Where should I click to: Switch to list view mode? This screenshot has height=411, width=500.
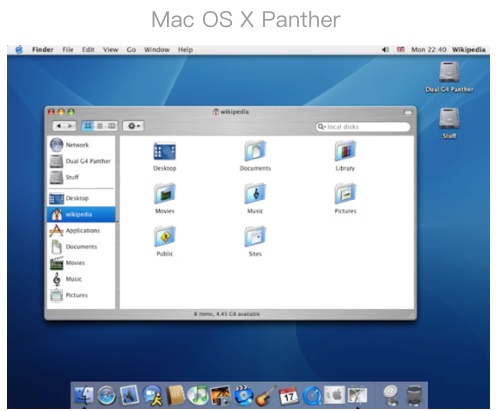coord(100,126)
